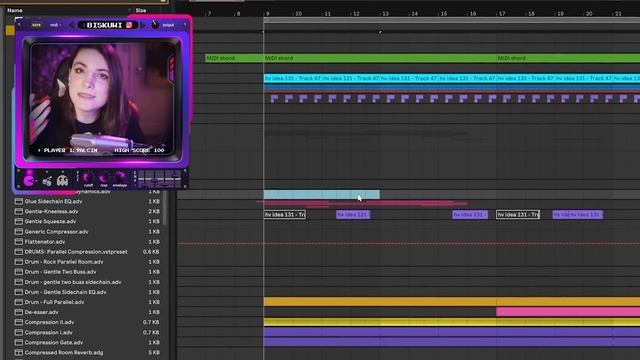Click the 5 KB size of Compressed Room Reverb.adg
Viewport: 640px width, 360px height.
(154, 352)
